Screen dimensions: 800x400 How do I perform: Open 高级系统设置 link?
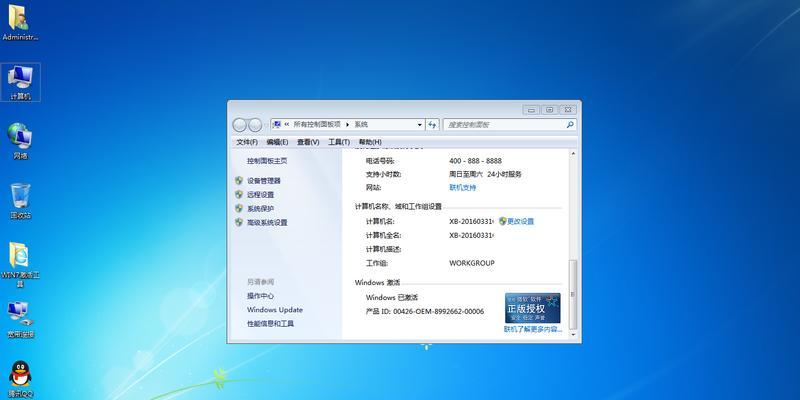(267, 222)
